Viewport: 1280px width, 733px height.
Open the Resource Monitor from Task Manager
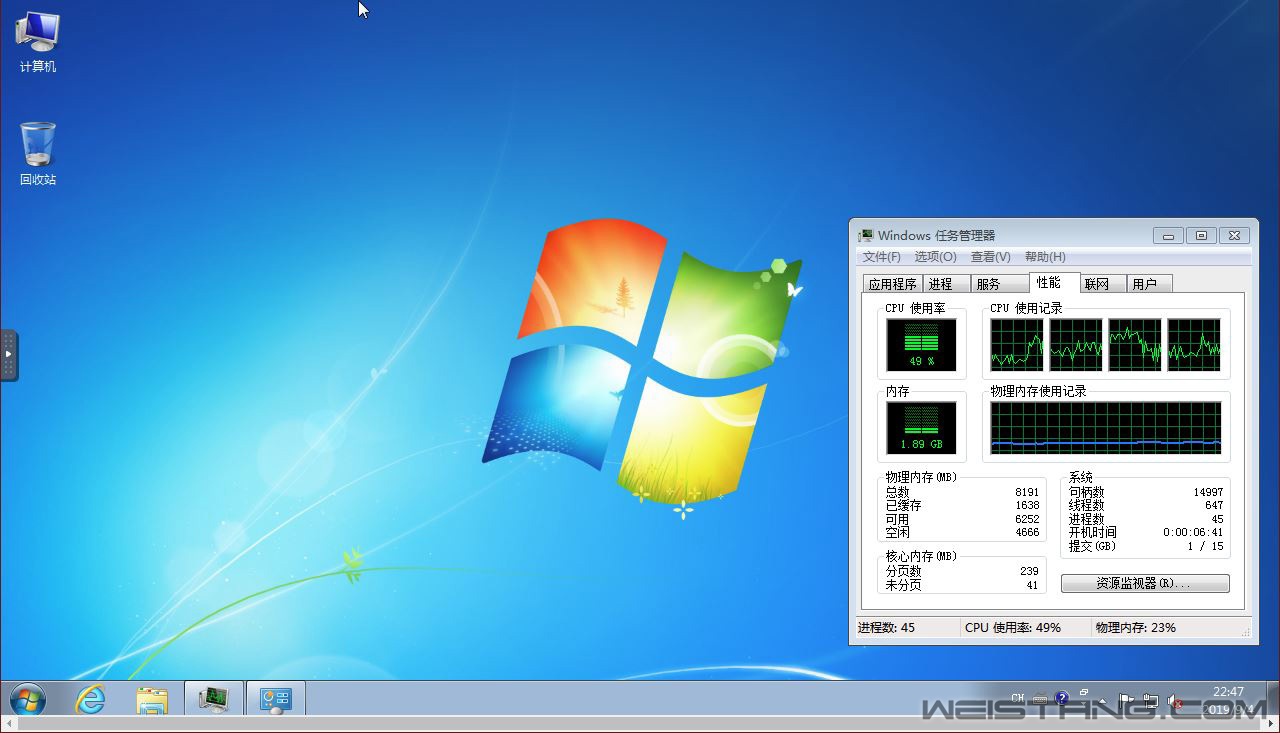pos(1143,583)
